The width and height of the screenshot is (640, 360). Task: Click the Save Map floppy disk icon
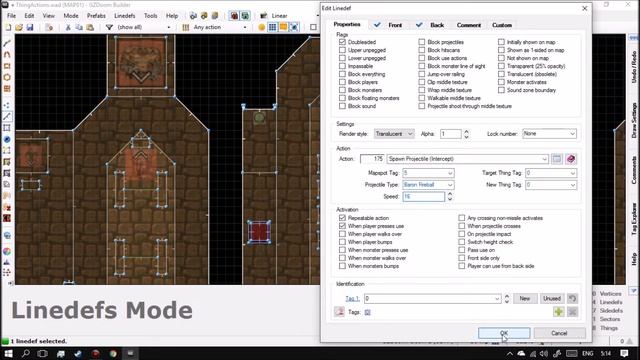30,27
